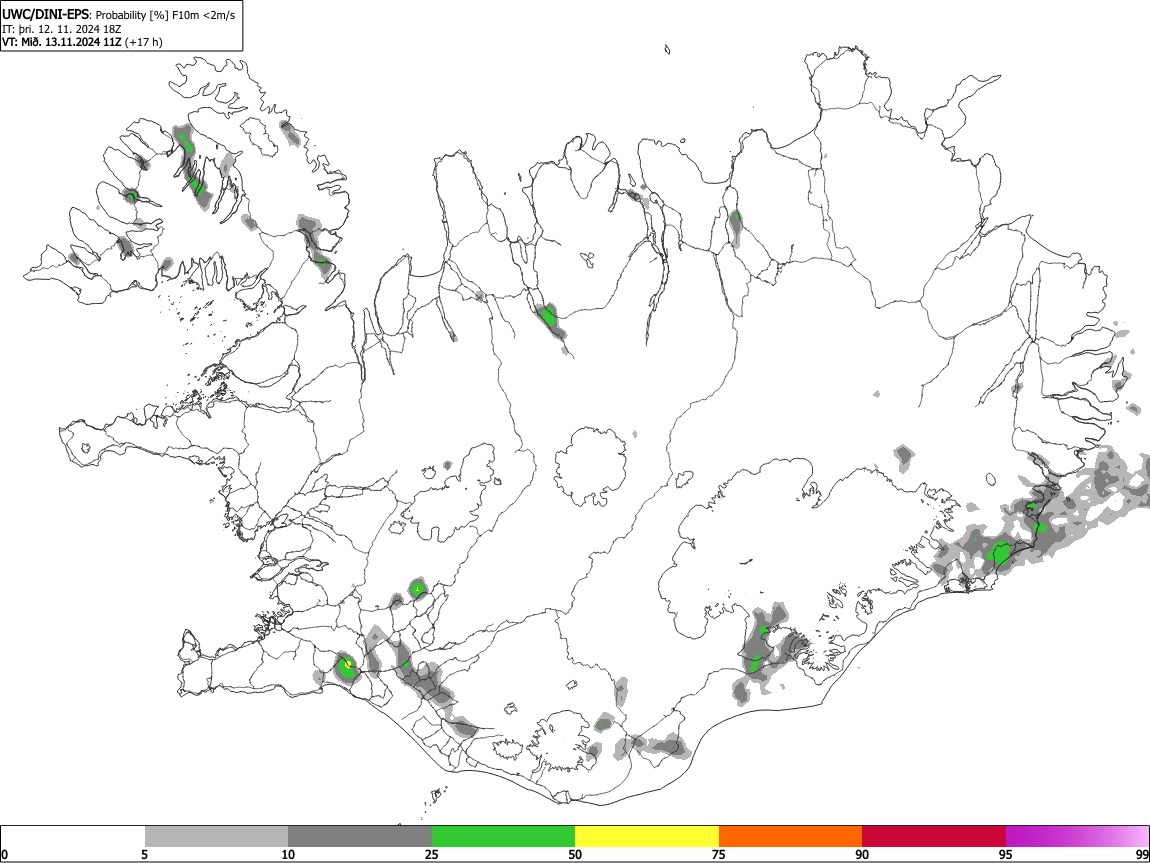The height and width of the screenshot is (863, 1150).
Task: Click the legend value '25'
Action: (x=432, y=854)
